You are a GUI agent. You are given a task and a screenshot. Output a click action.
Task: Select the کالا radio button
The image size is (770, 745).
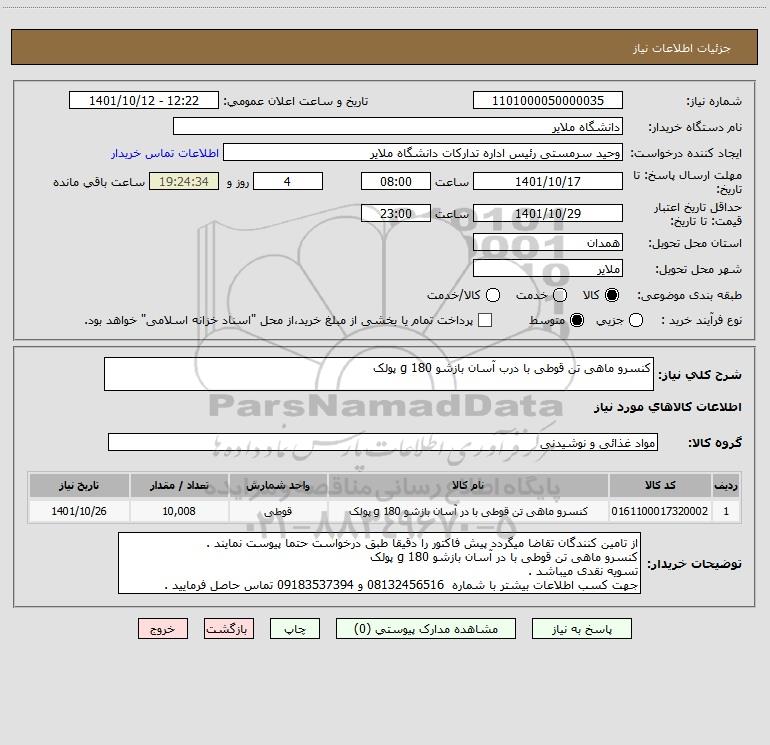[x=612, y=295]
